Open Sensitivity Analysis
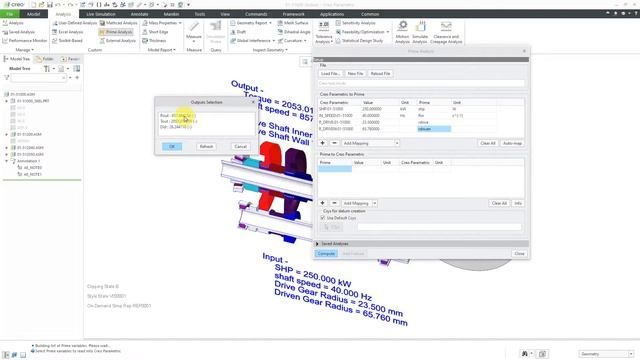Viewport: 640px width, 360px height. [355, 23]
